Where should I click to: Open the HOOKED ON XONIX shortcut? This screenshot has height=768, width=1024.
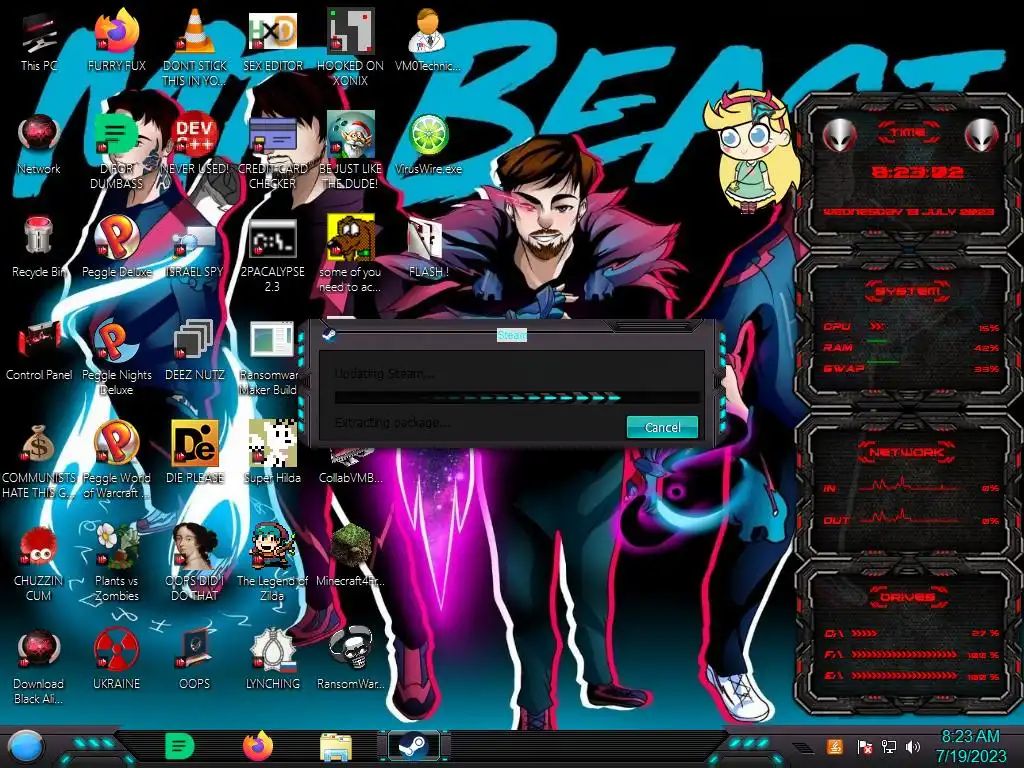point(351,47)
